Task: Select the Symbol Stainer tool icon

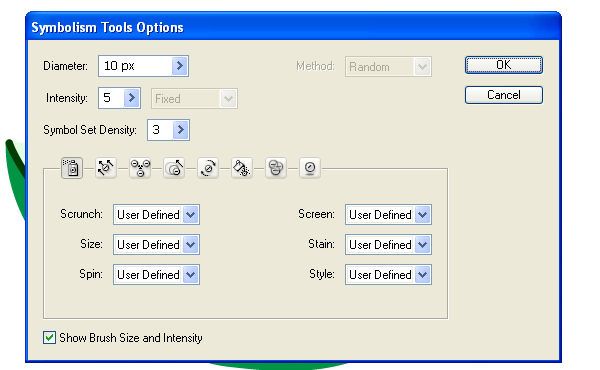Action: point(242,168)
